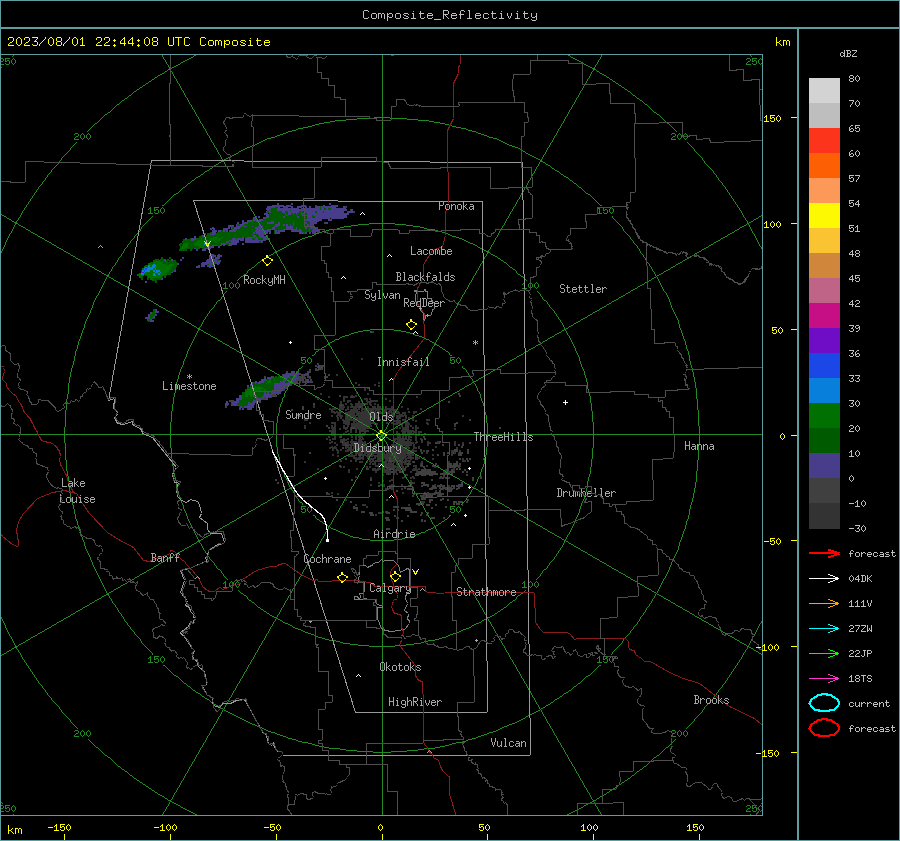Click the Limestone label
Viewport: 900px width, 841px height.
(x=189, y=386)
